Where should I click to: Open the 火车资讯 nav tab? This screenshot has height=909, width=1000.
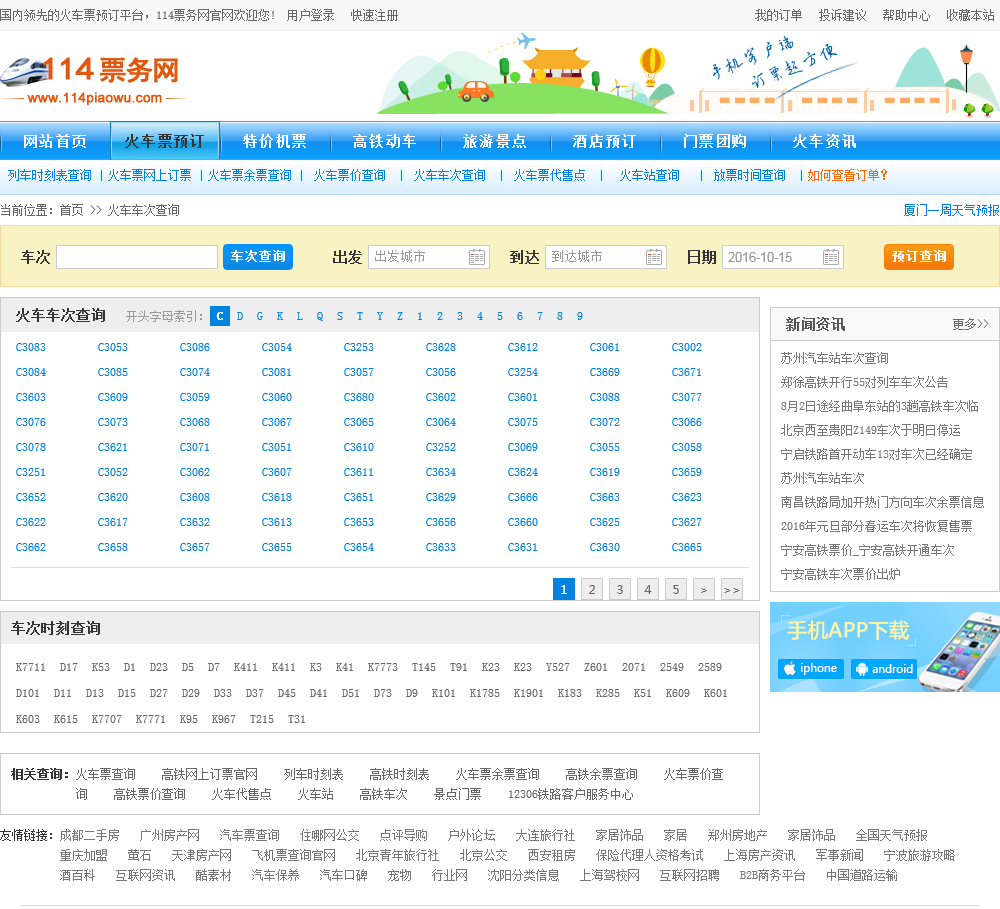click(825, 141)
